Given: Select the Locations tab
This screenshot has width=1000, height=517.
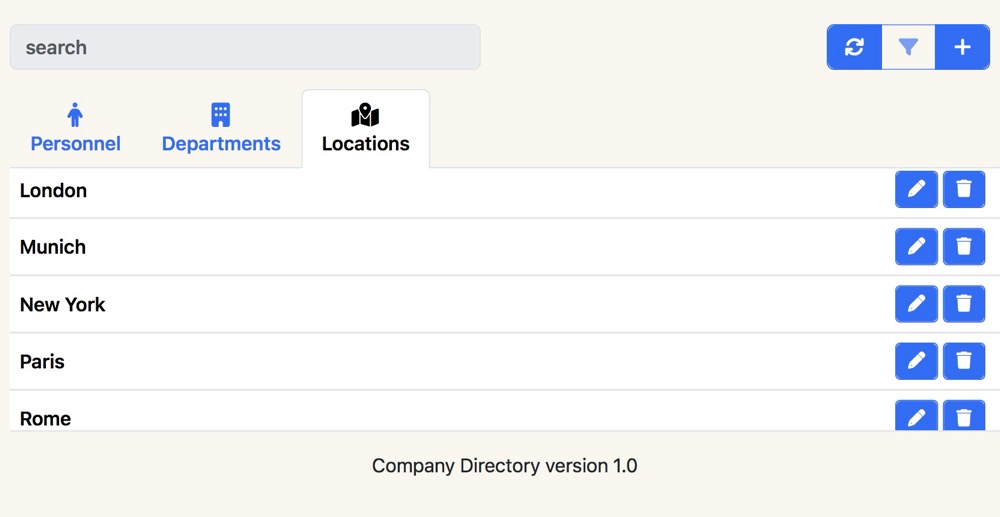Looking at the screenshot, I should coord(366,129).
